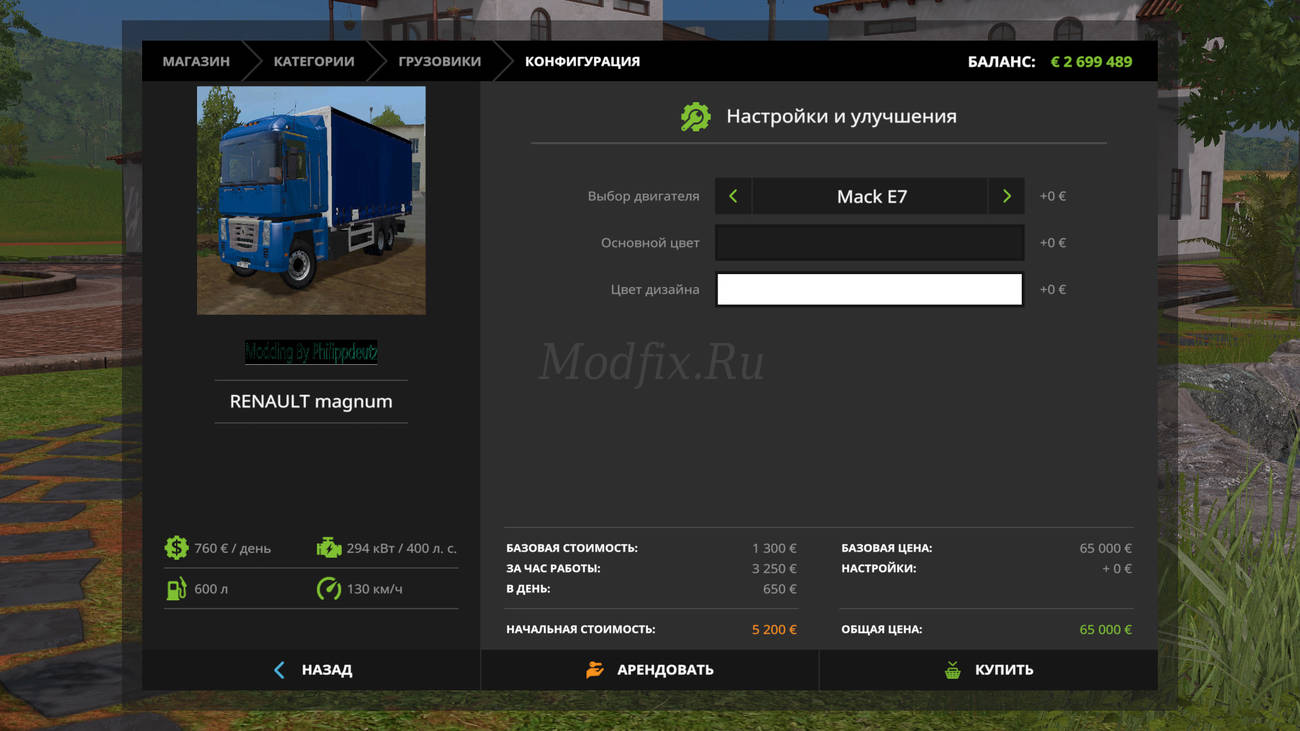Image resolution: width=1300 pixels, height=731 pixels.
Task: Click the 294 кВт / 400 л. с. value
Action: point(401,548)
